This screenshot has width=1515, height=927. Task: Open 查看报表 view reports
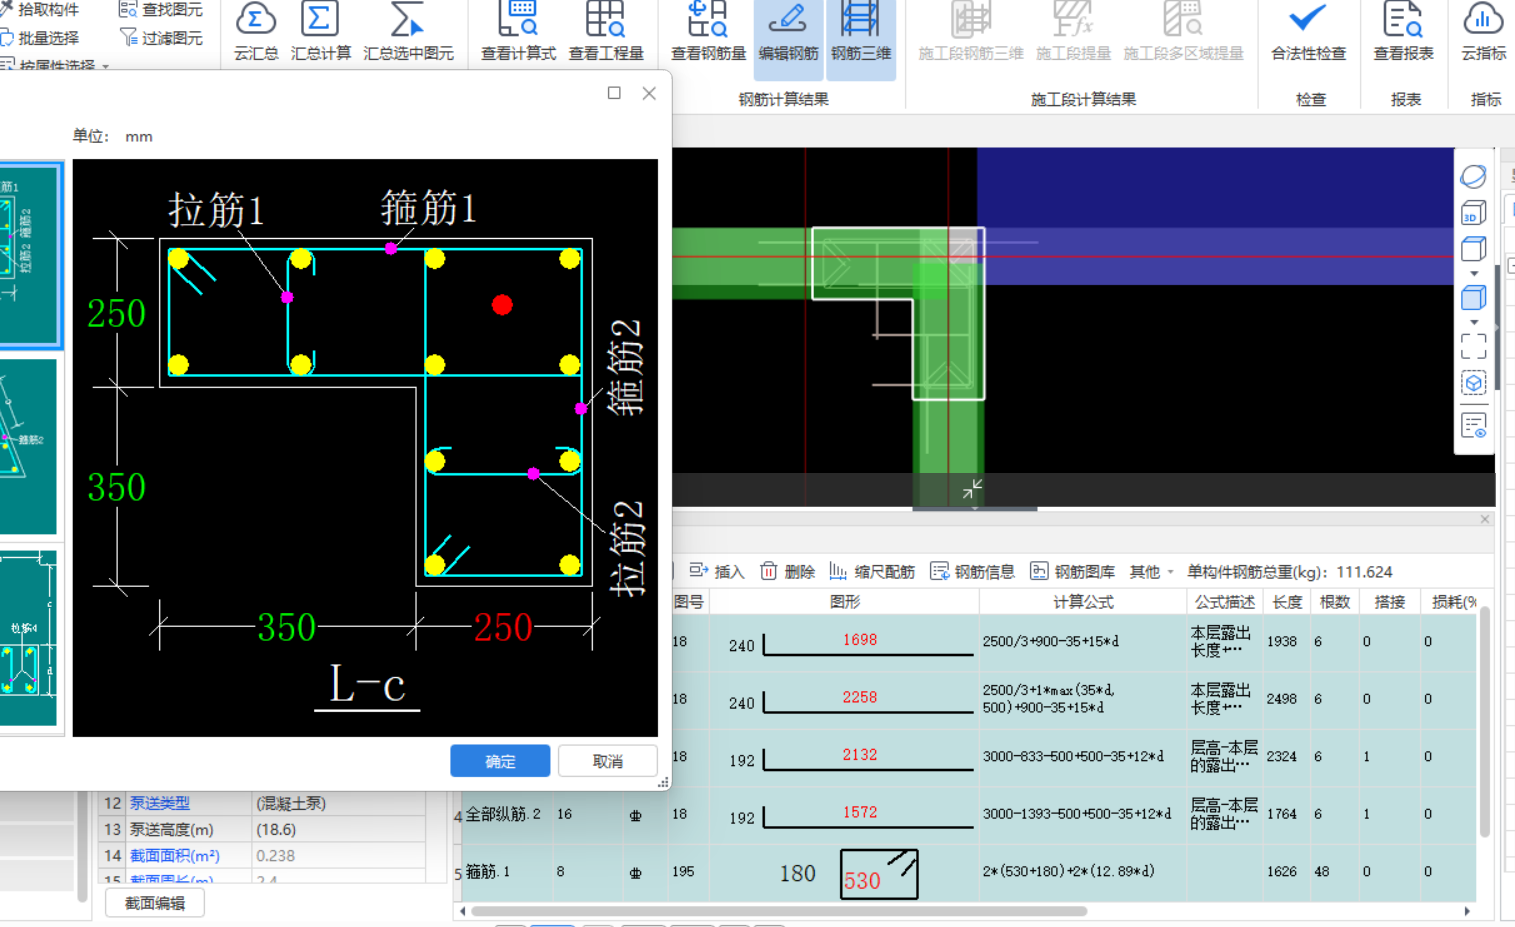tap(1403, 33)
